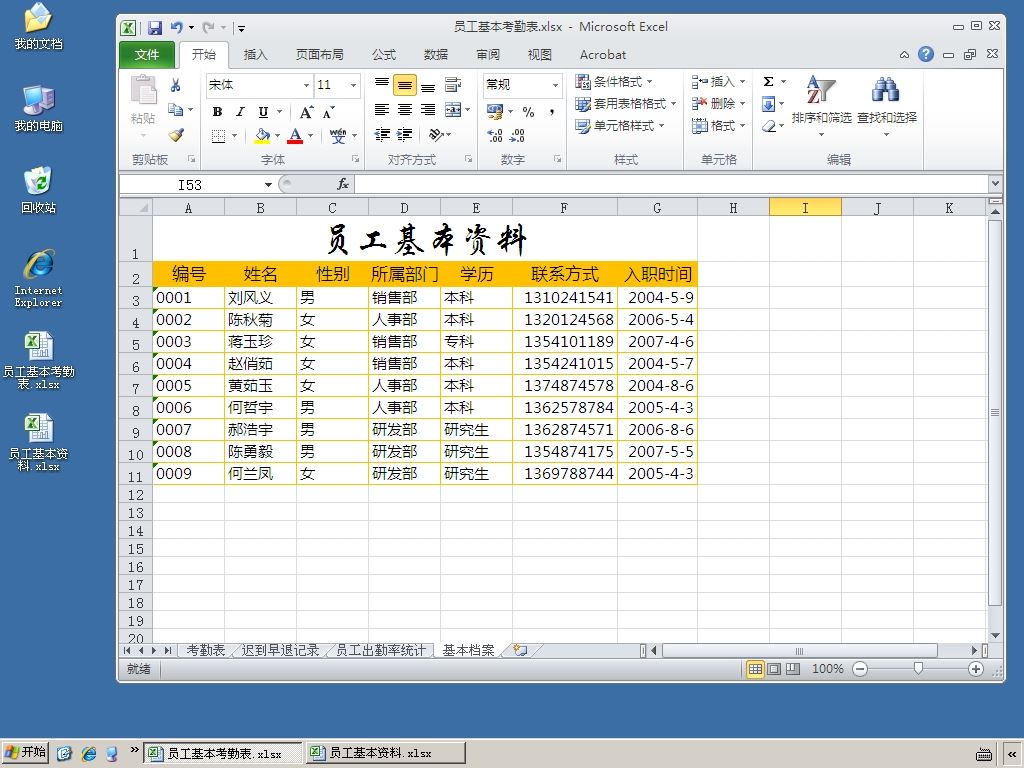Toggle align text left button
1024x768 pixels.
382,110
